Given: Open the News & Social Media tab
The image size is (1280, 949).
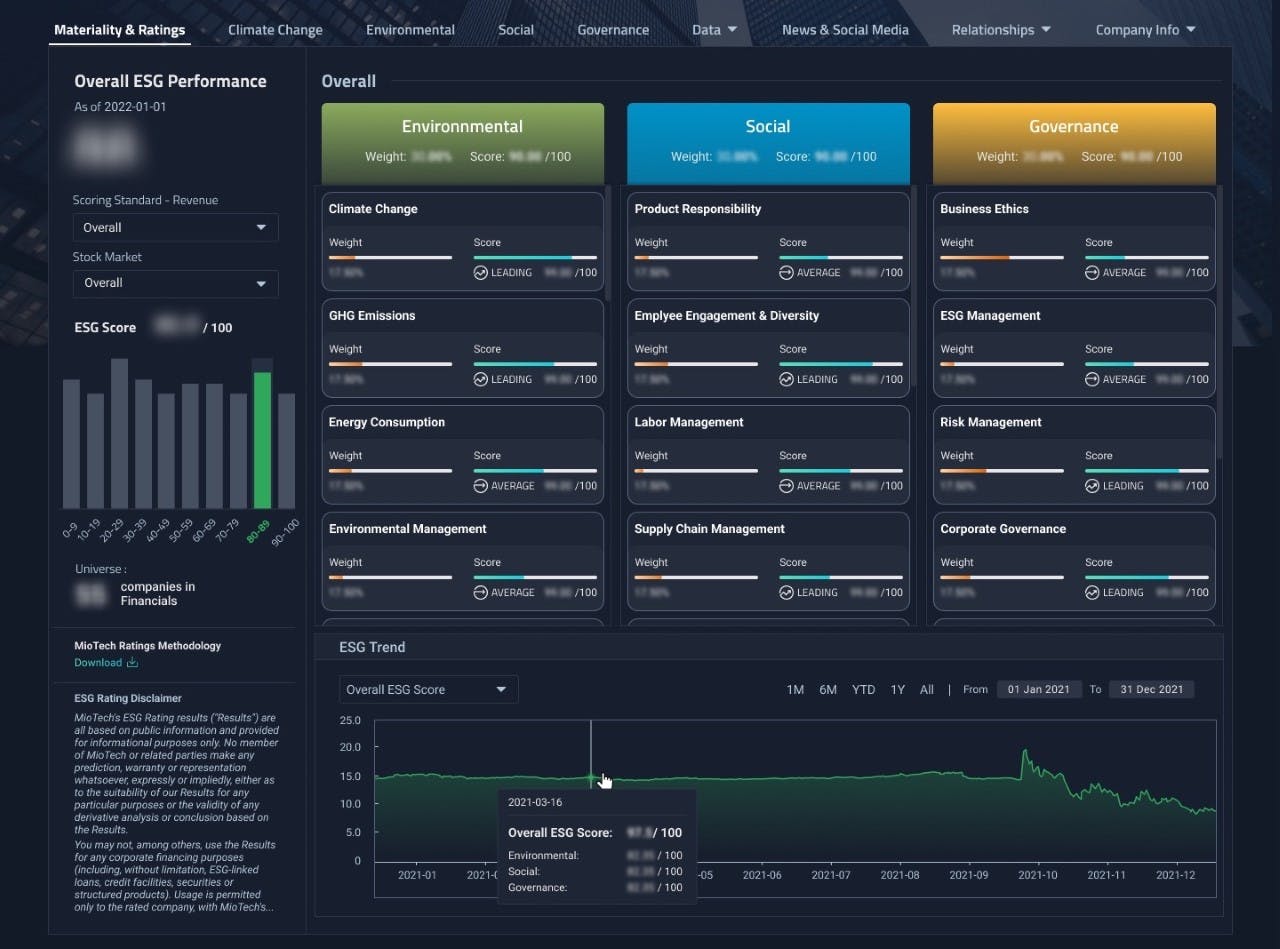Looking at the screenshot, I should [845, 30].
